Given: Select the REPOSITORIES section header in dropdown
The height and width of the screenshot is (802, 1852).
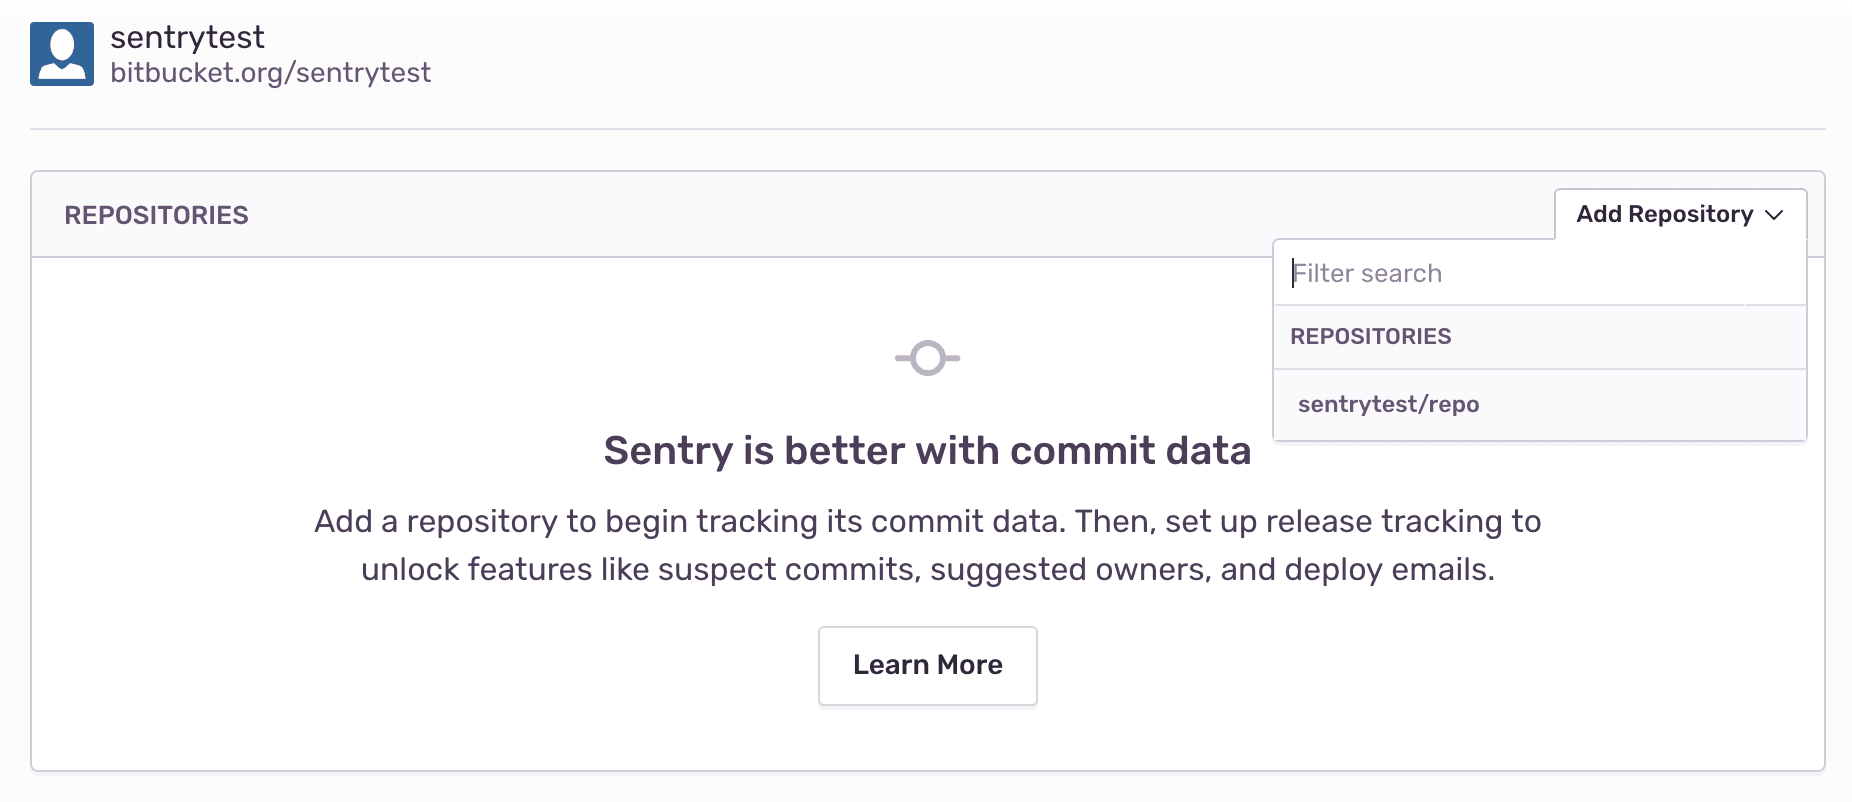Looking at the screenshot, I should tap(1371, 336).
